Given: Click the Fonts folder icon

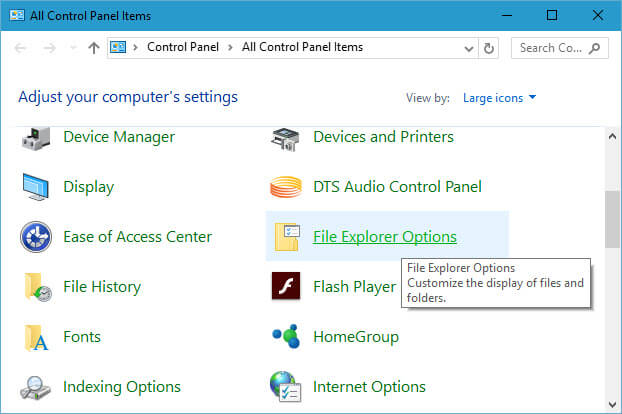Looking at the screenshot, I should point(36,337).
